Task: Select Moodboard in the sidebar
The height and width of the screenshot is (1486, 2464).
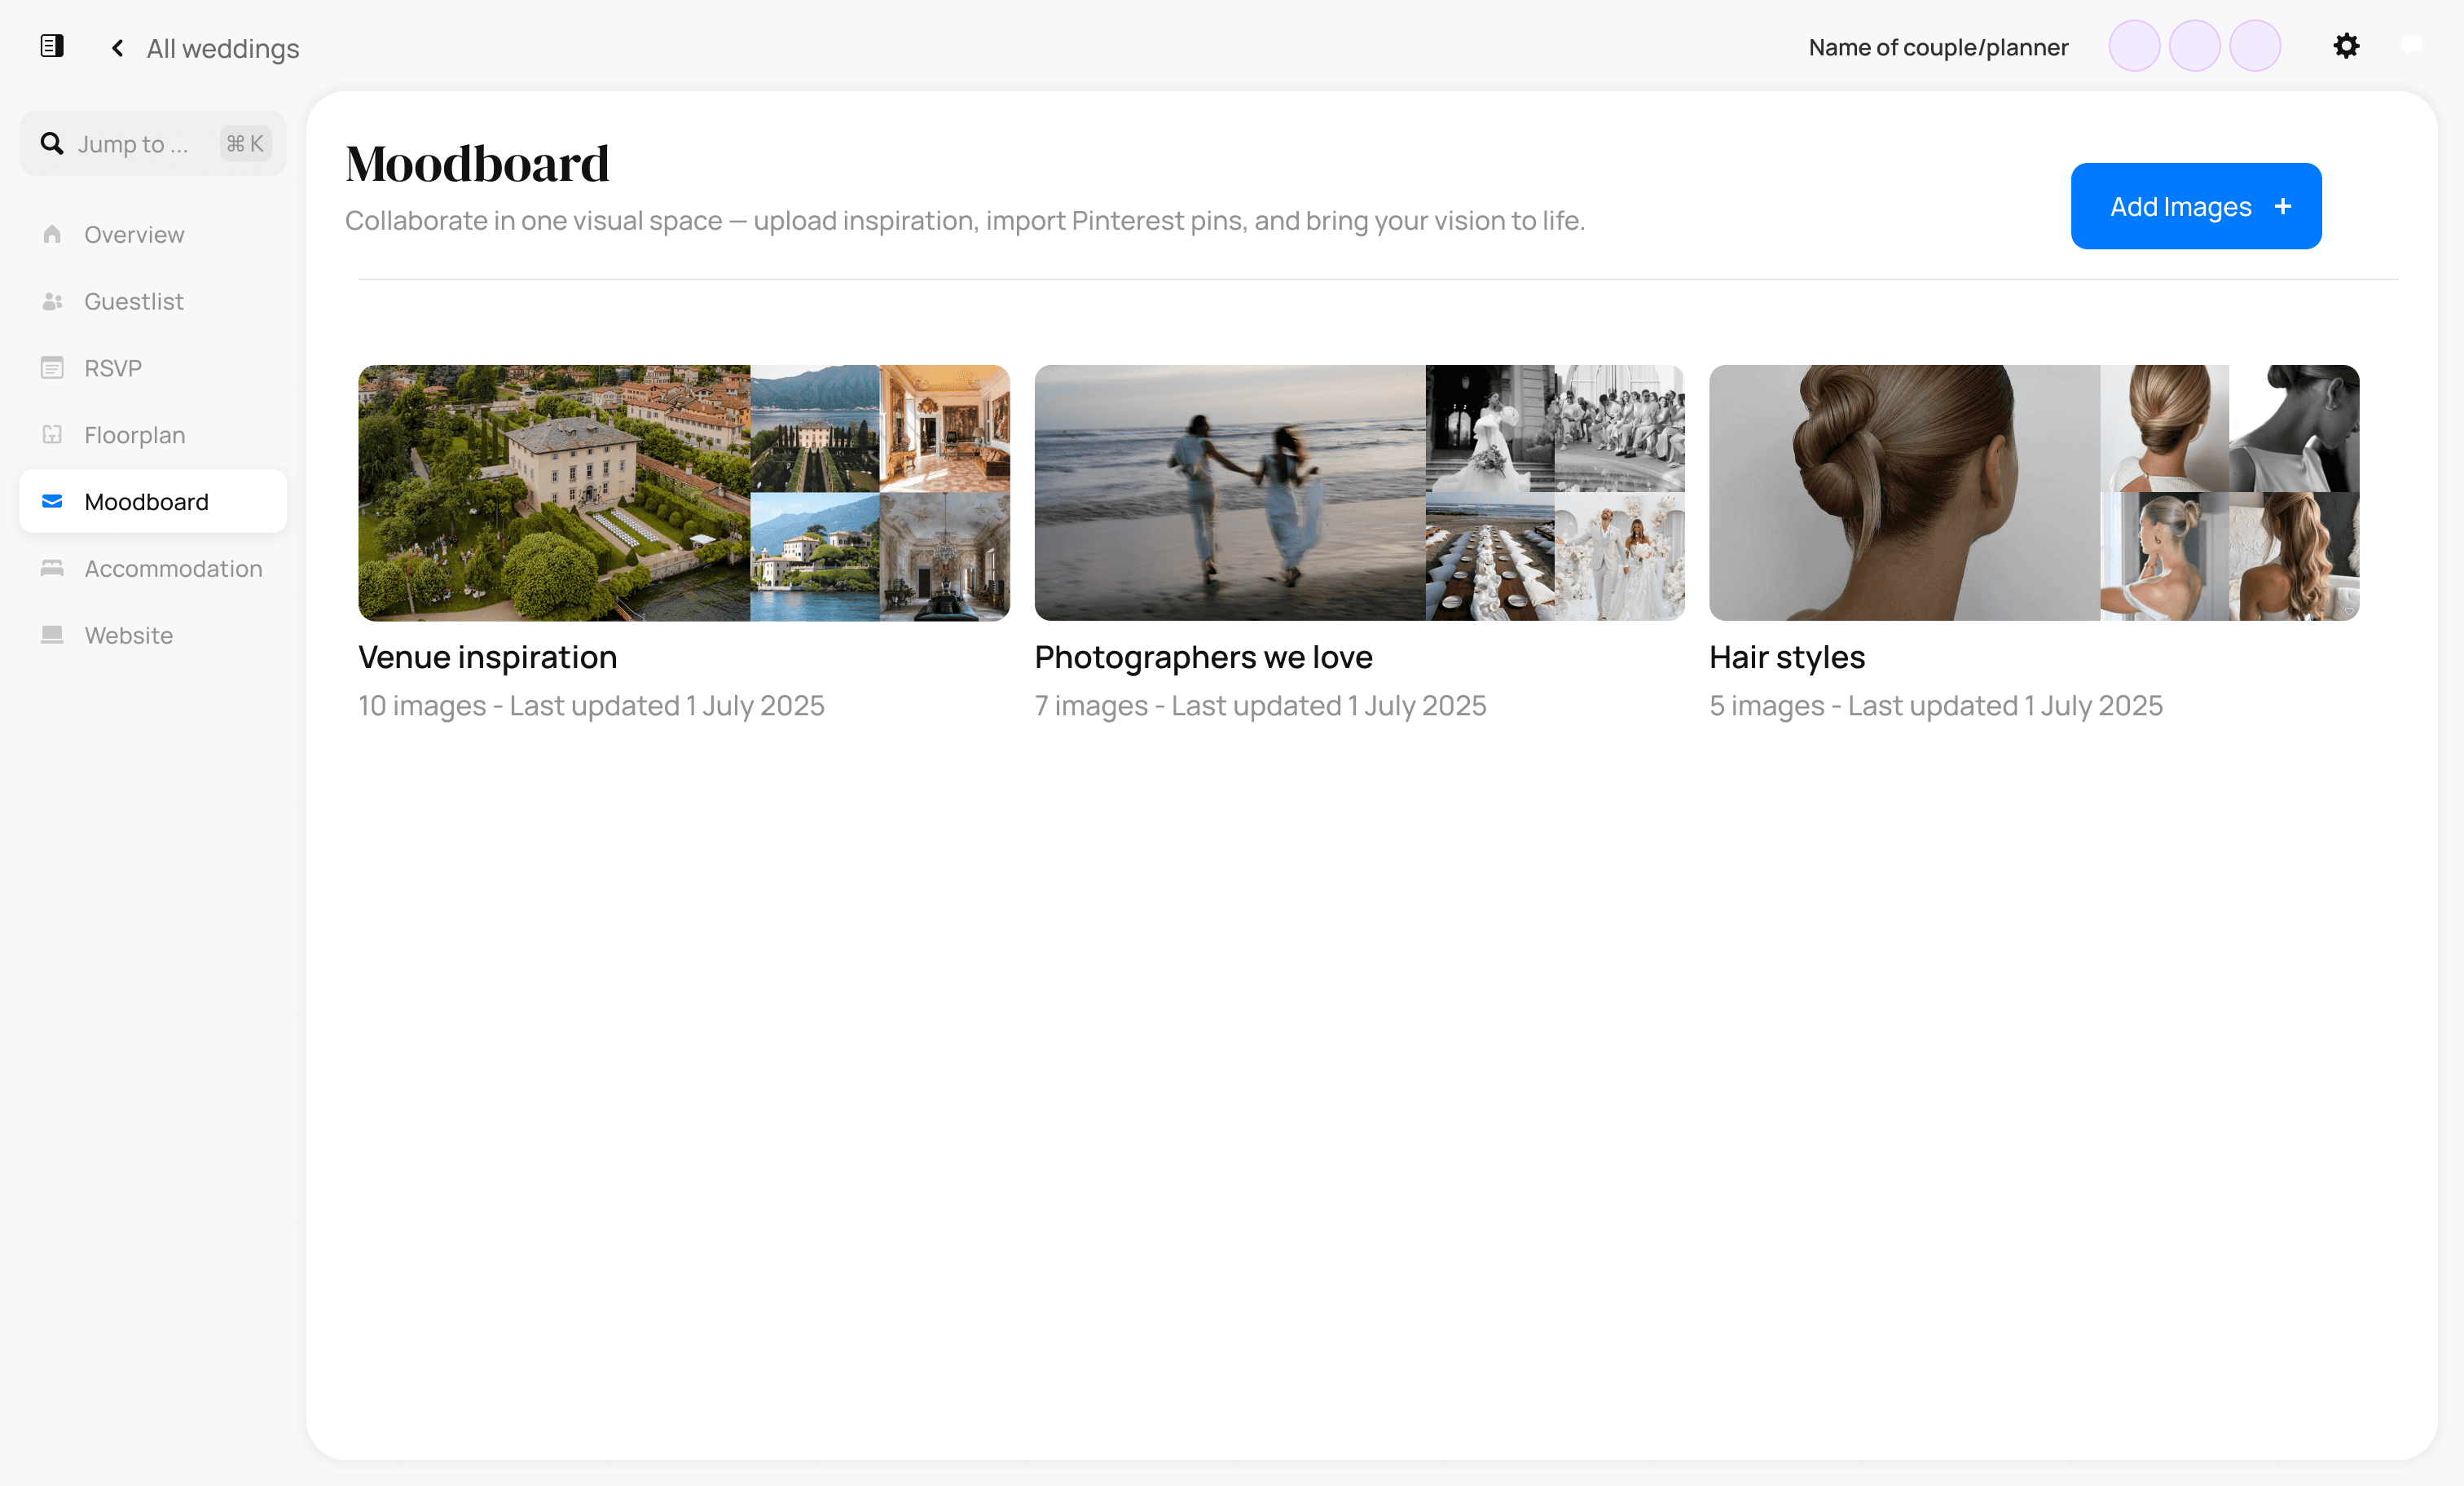Action: pyautogui.click(x=146, y=502)
